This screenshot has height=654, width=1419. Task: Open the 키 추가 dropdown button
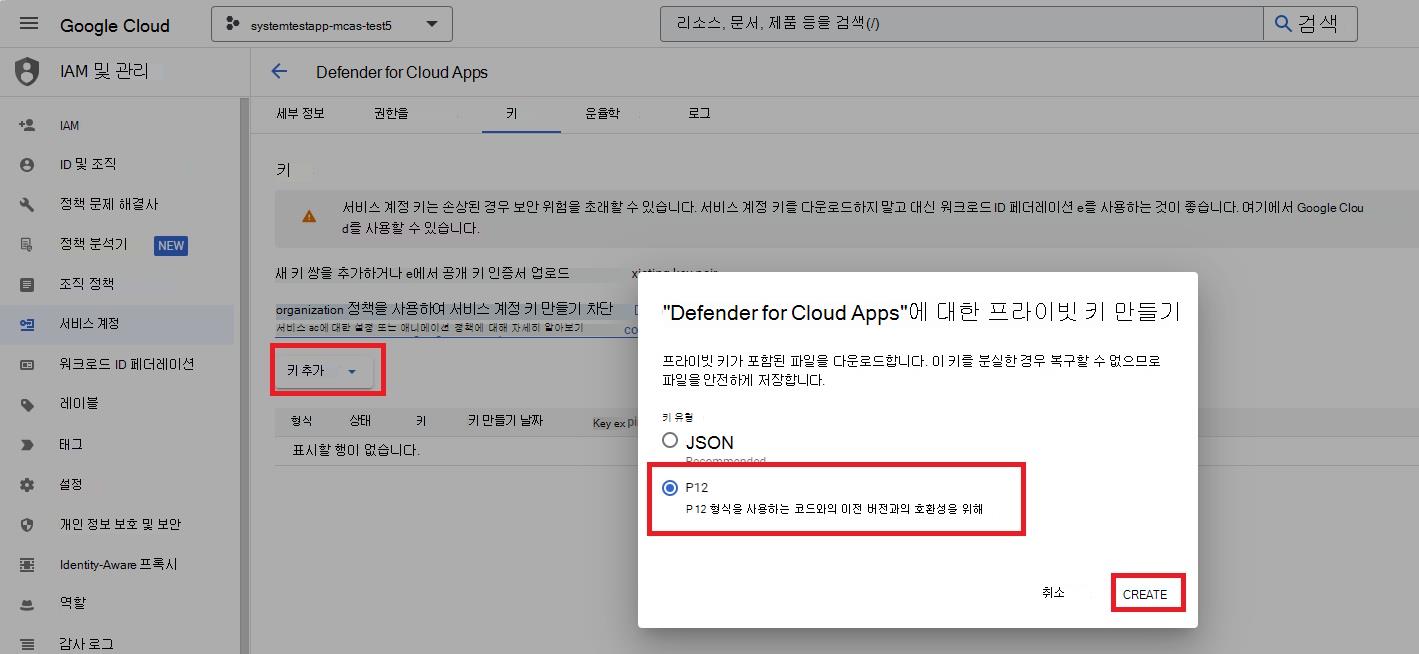pyautogui.click(x=324, y=371)
